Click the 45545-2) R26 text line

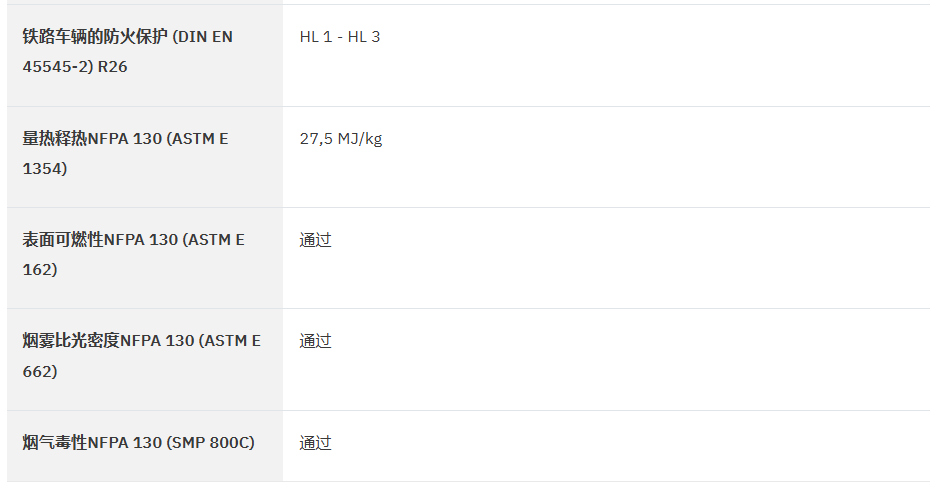tap(75, 66)
